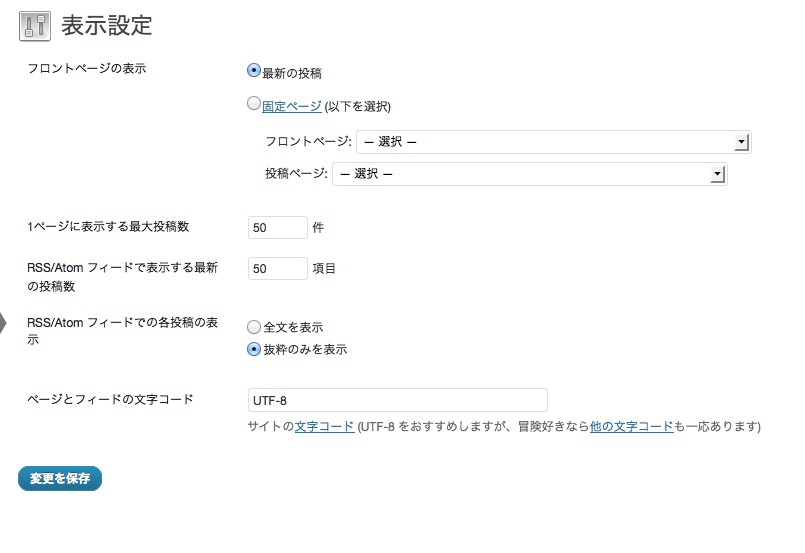Open the 固定ページ link
Image resolution: width=805 pixels, height=553 pixels.
[292, 106]
